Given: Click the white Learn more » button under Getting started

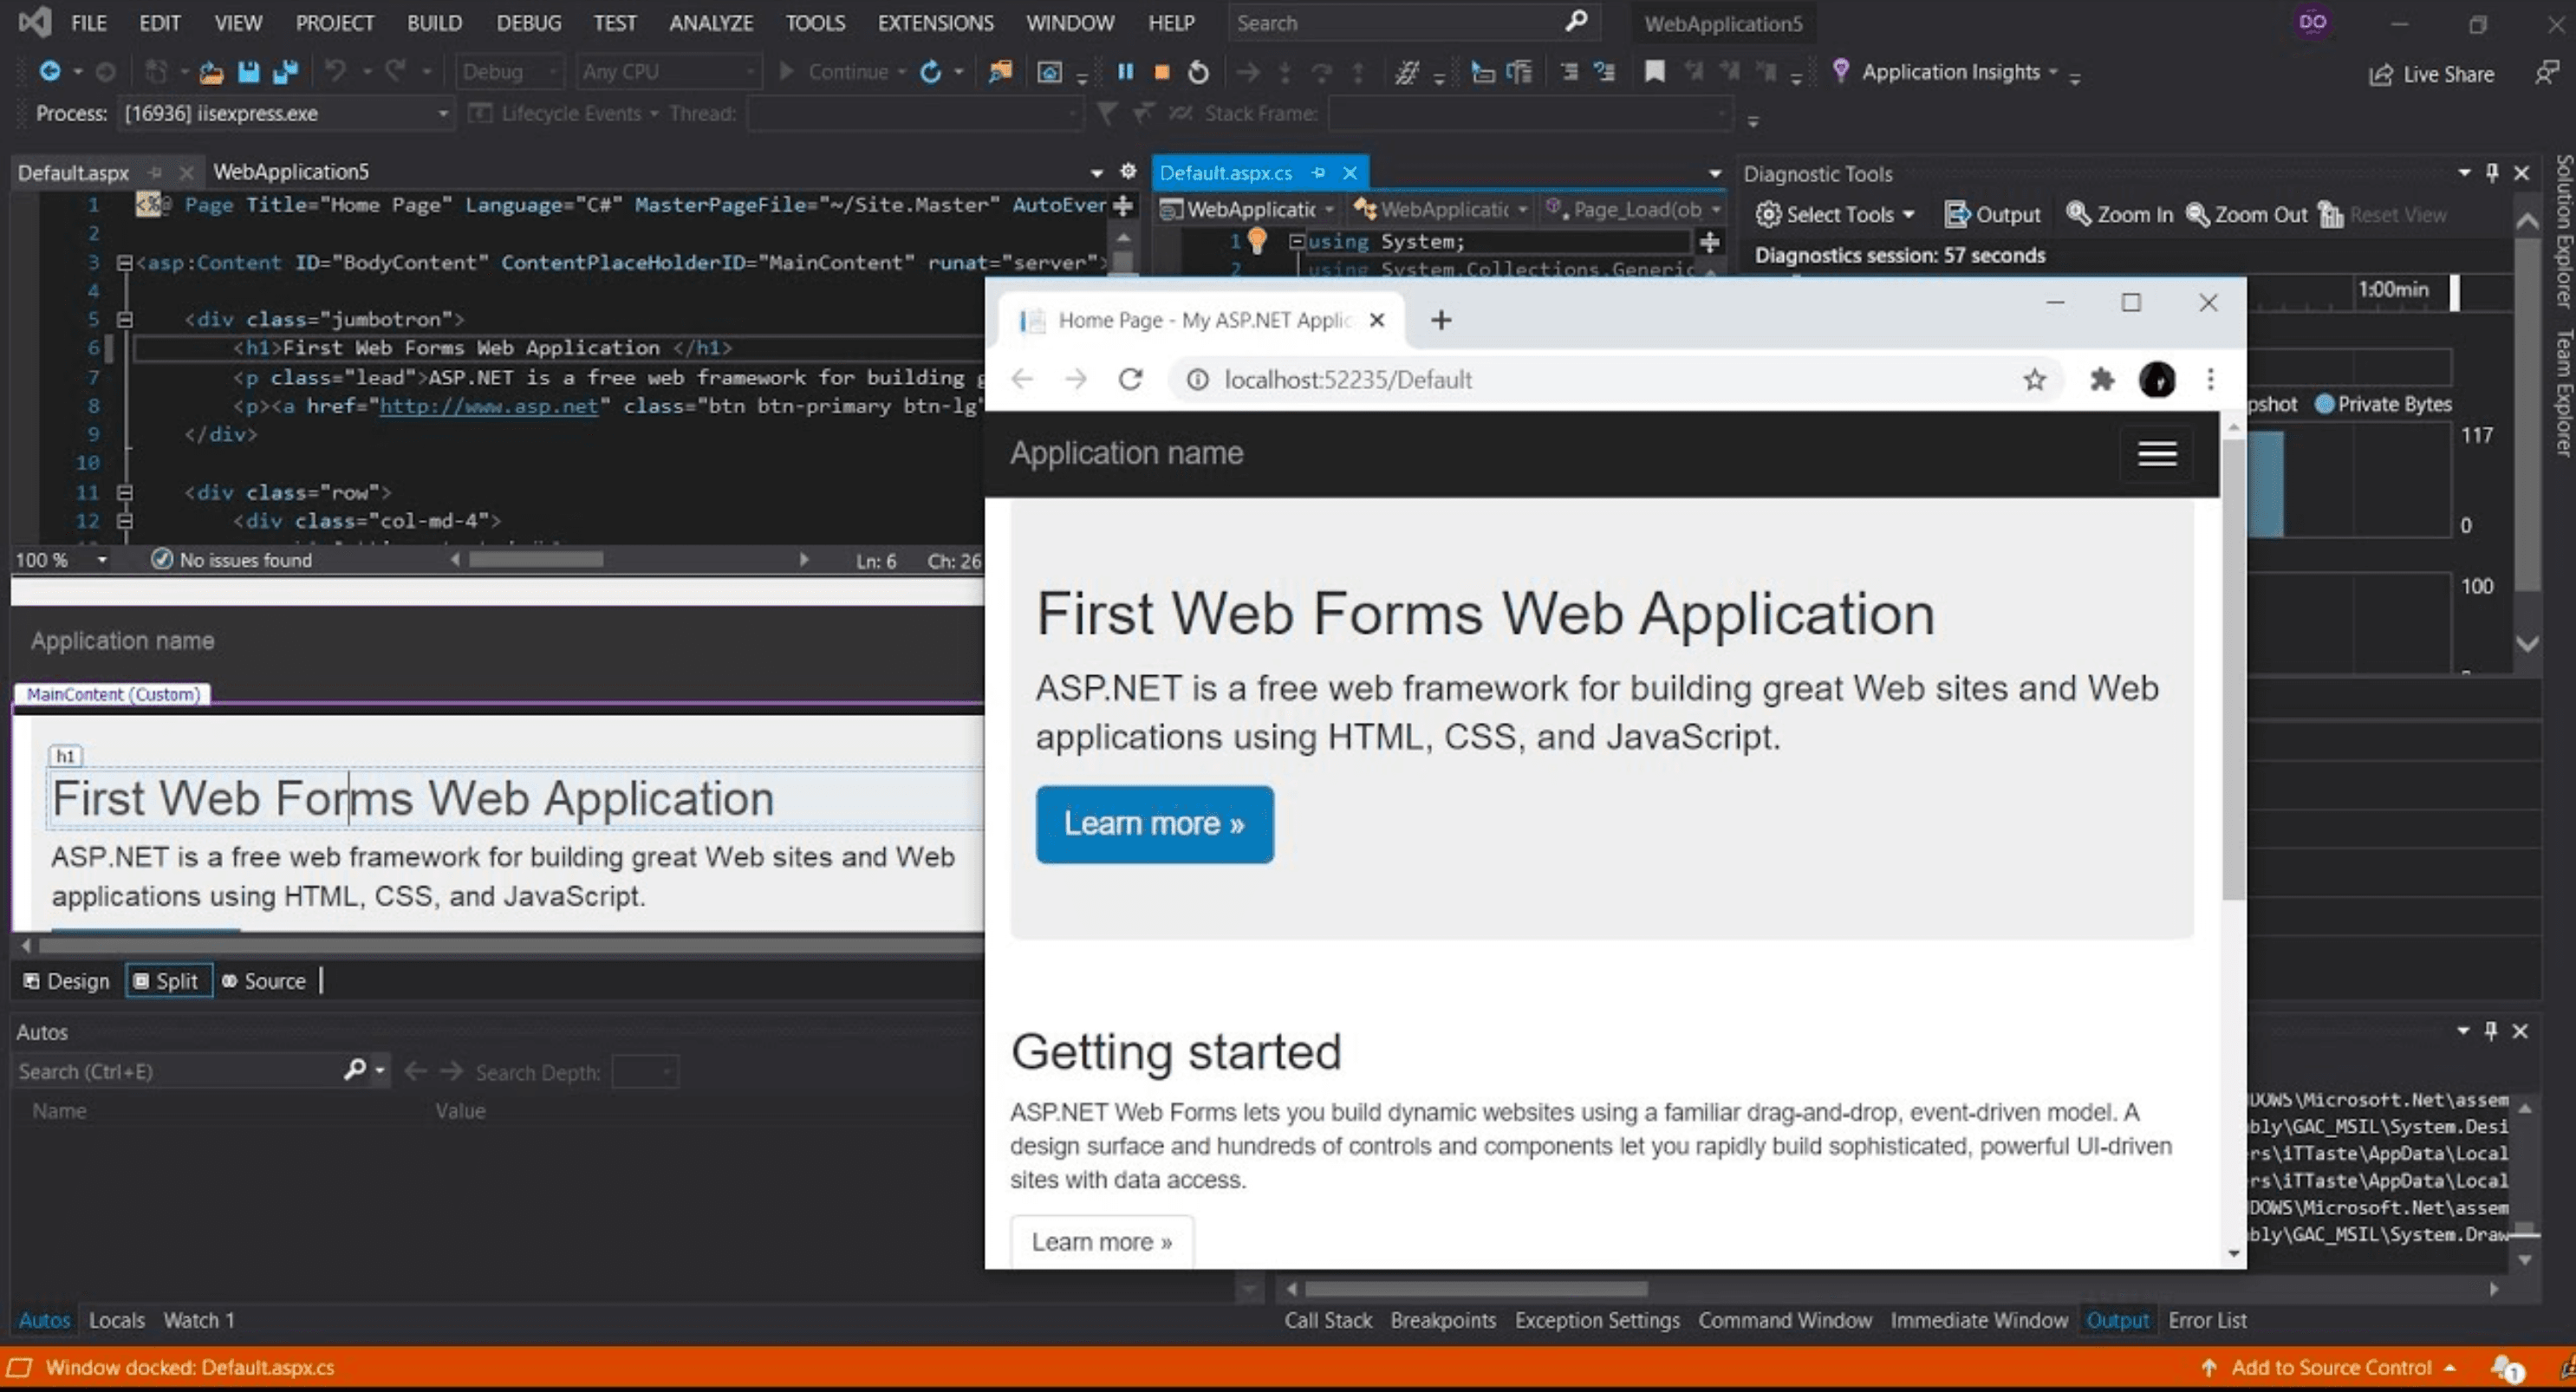Looking at the screenshot, I should click(1101, 1241).
